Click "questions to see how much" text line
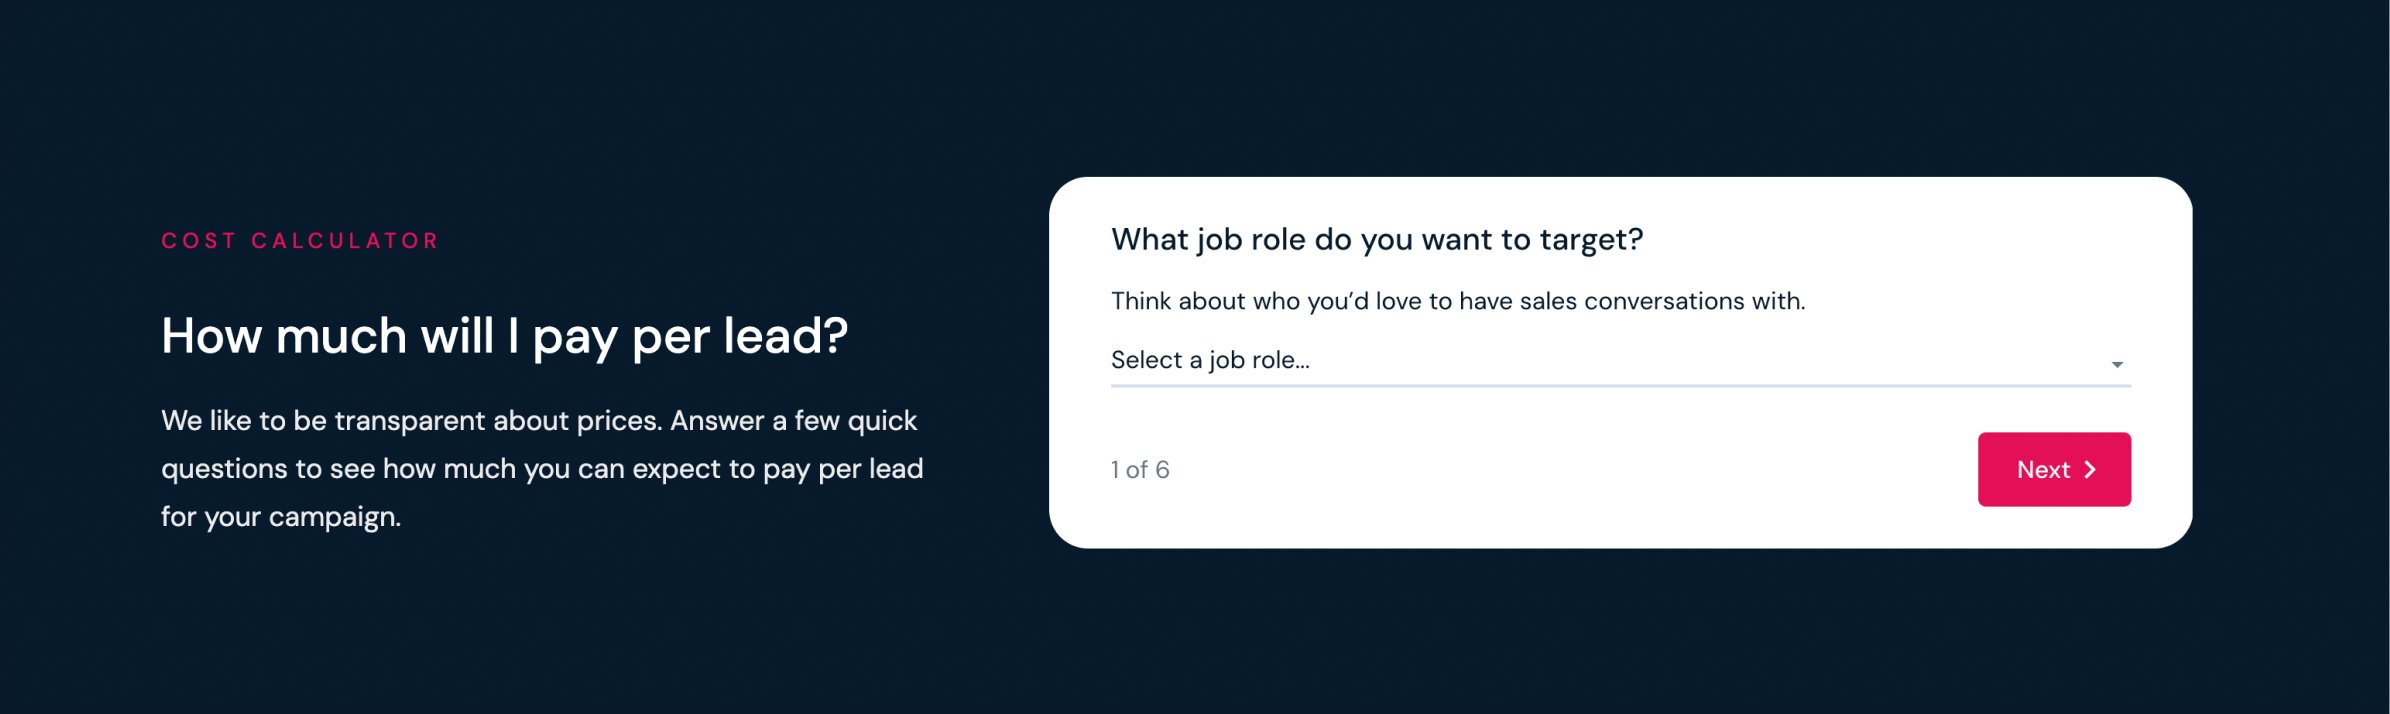Image resolution: width=2390 pixels, height=714 pixels. 542,469
